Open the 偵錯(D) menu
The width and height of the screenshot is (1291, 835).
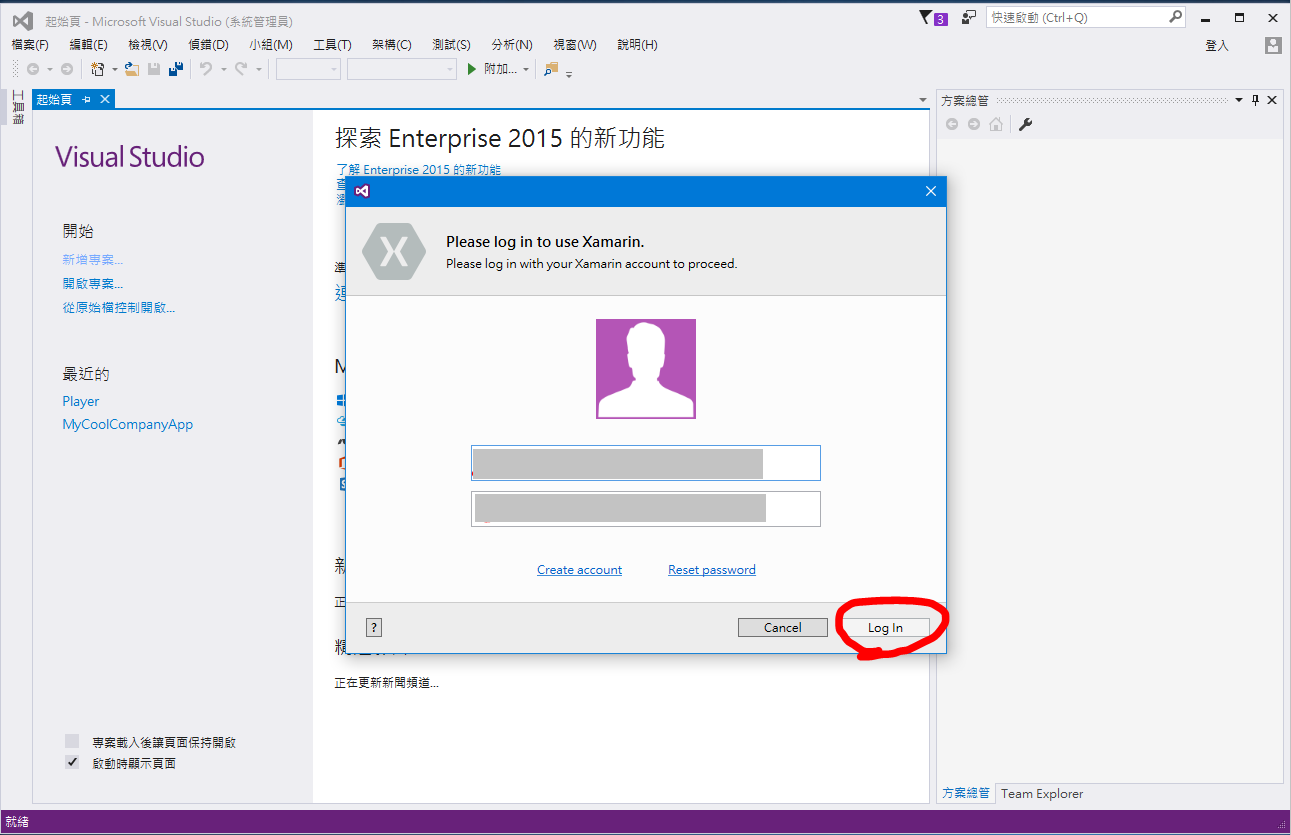pos(208,45)
